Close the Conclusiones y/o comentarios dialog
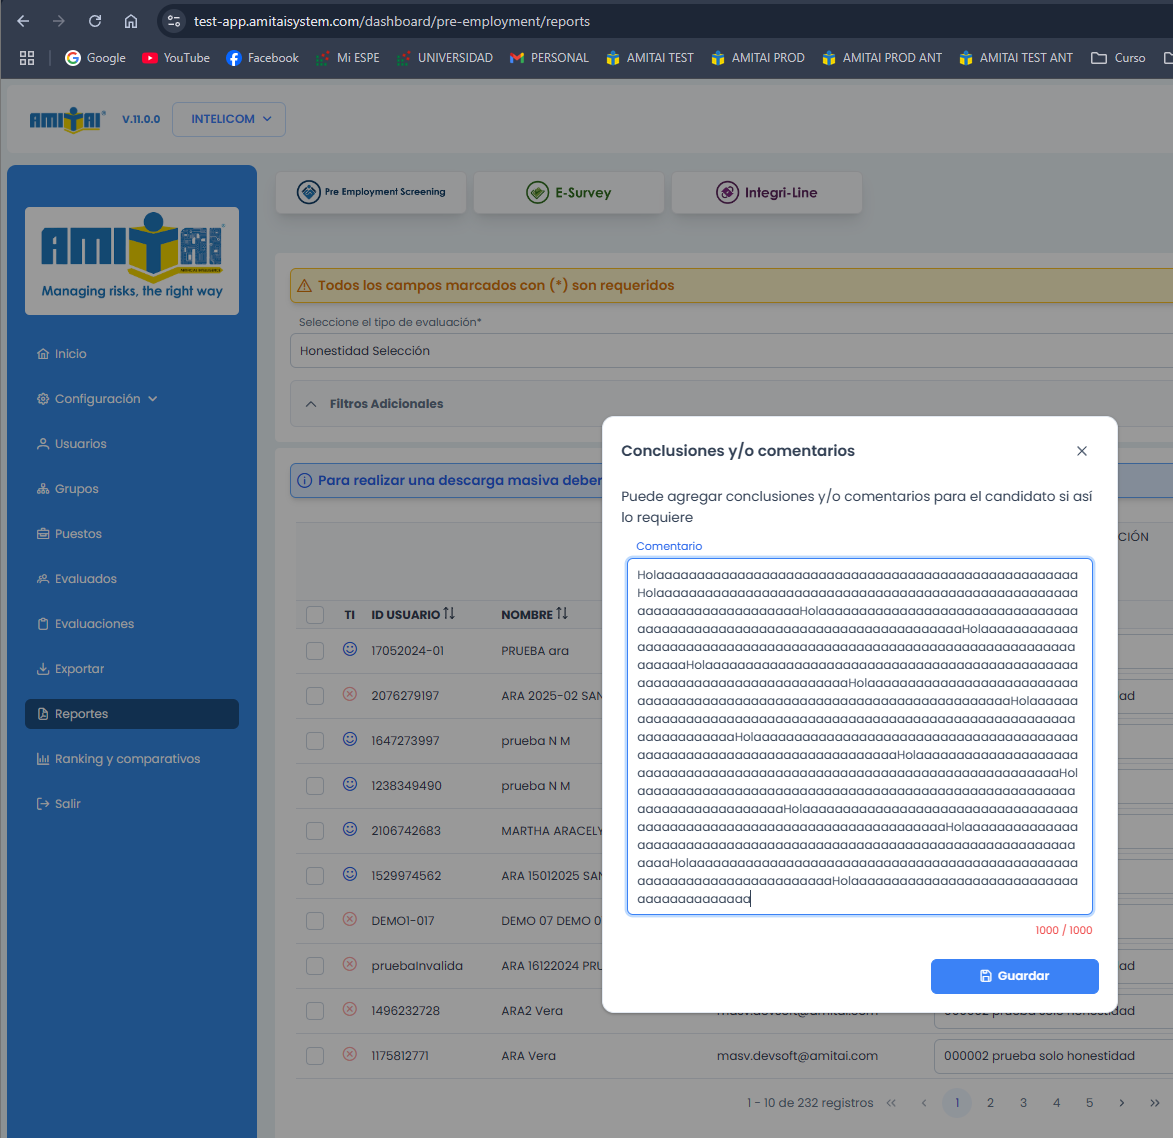The height and width of the screenshot is (1138, 1173). [x=1081, y=451]
